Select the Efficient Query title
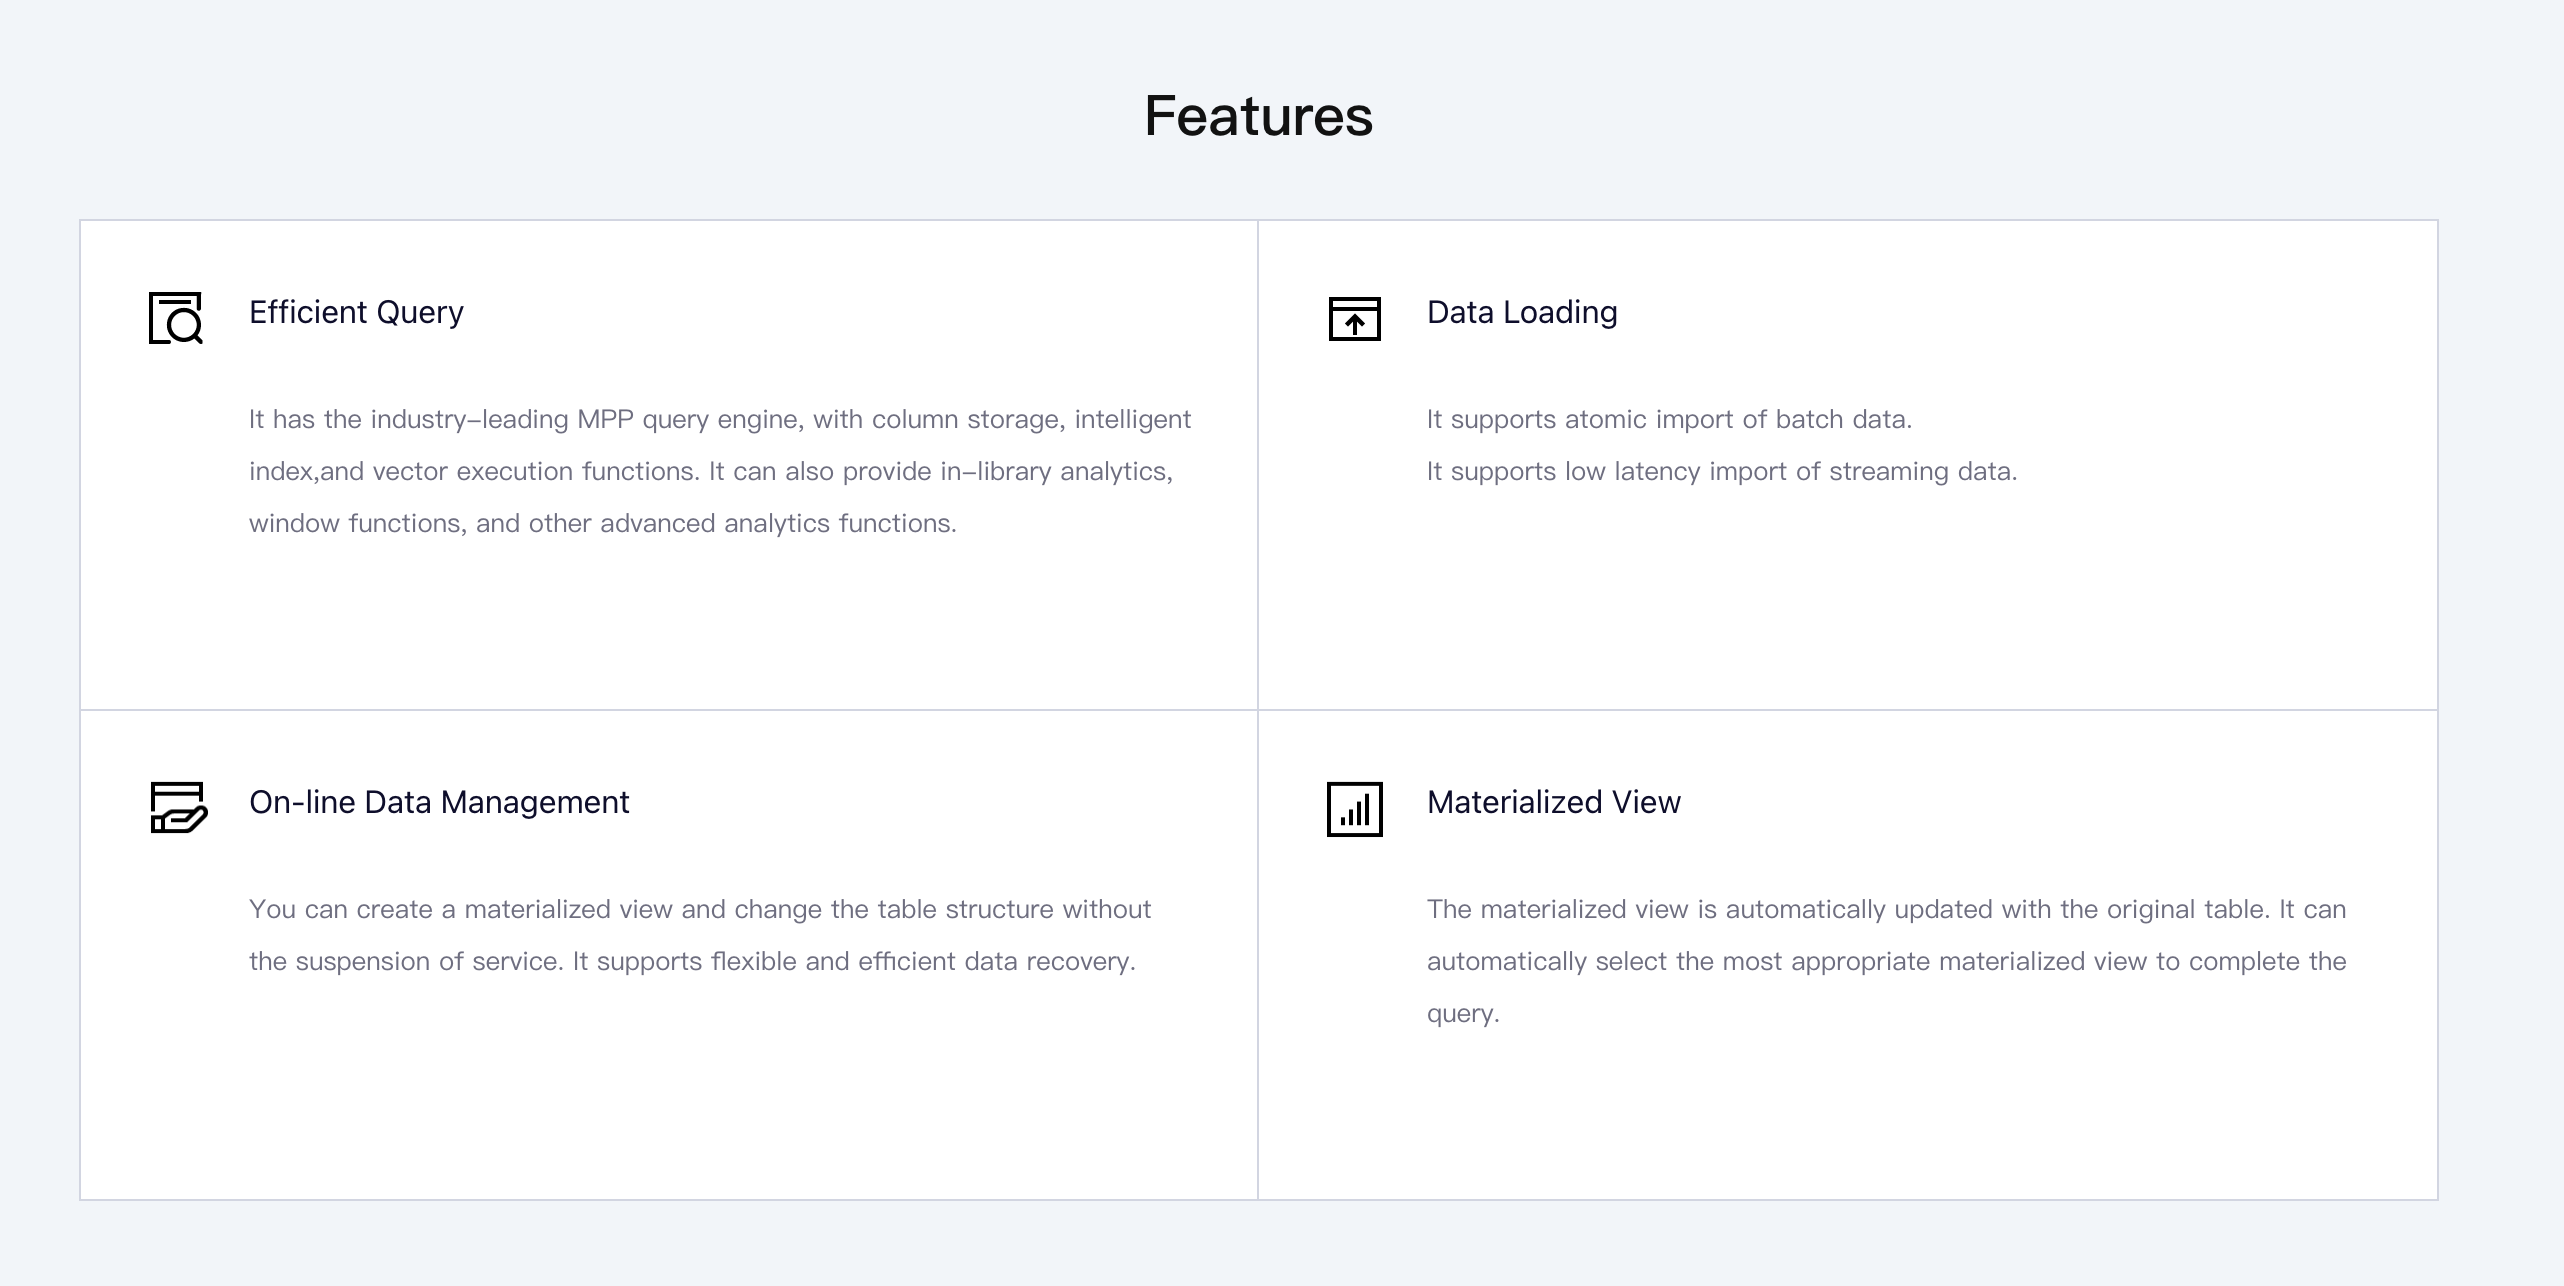 point(356,312)
